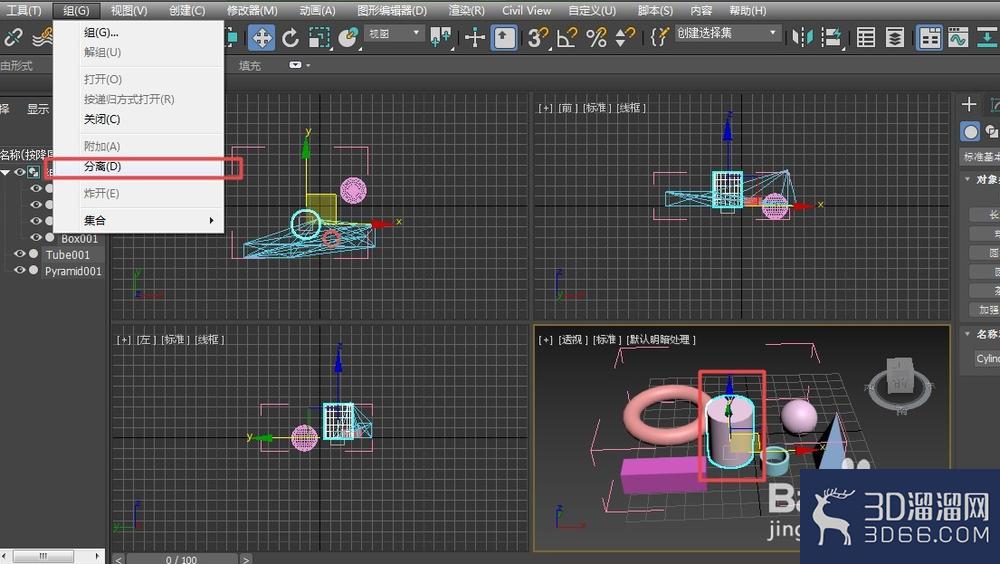The image size is (1000, 564).
Task: Toggle the Scene Explorer icon
Action: (x=865, y=38)
